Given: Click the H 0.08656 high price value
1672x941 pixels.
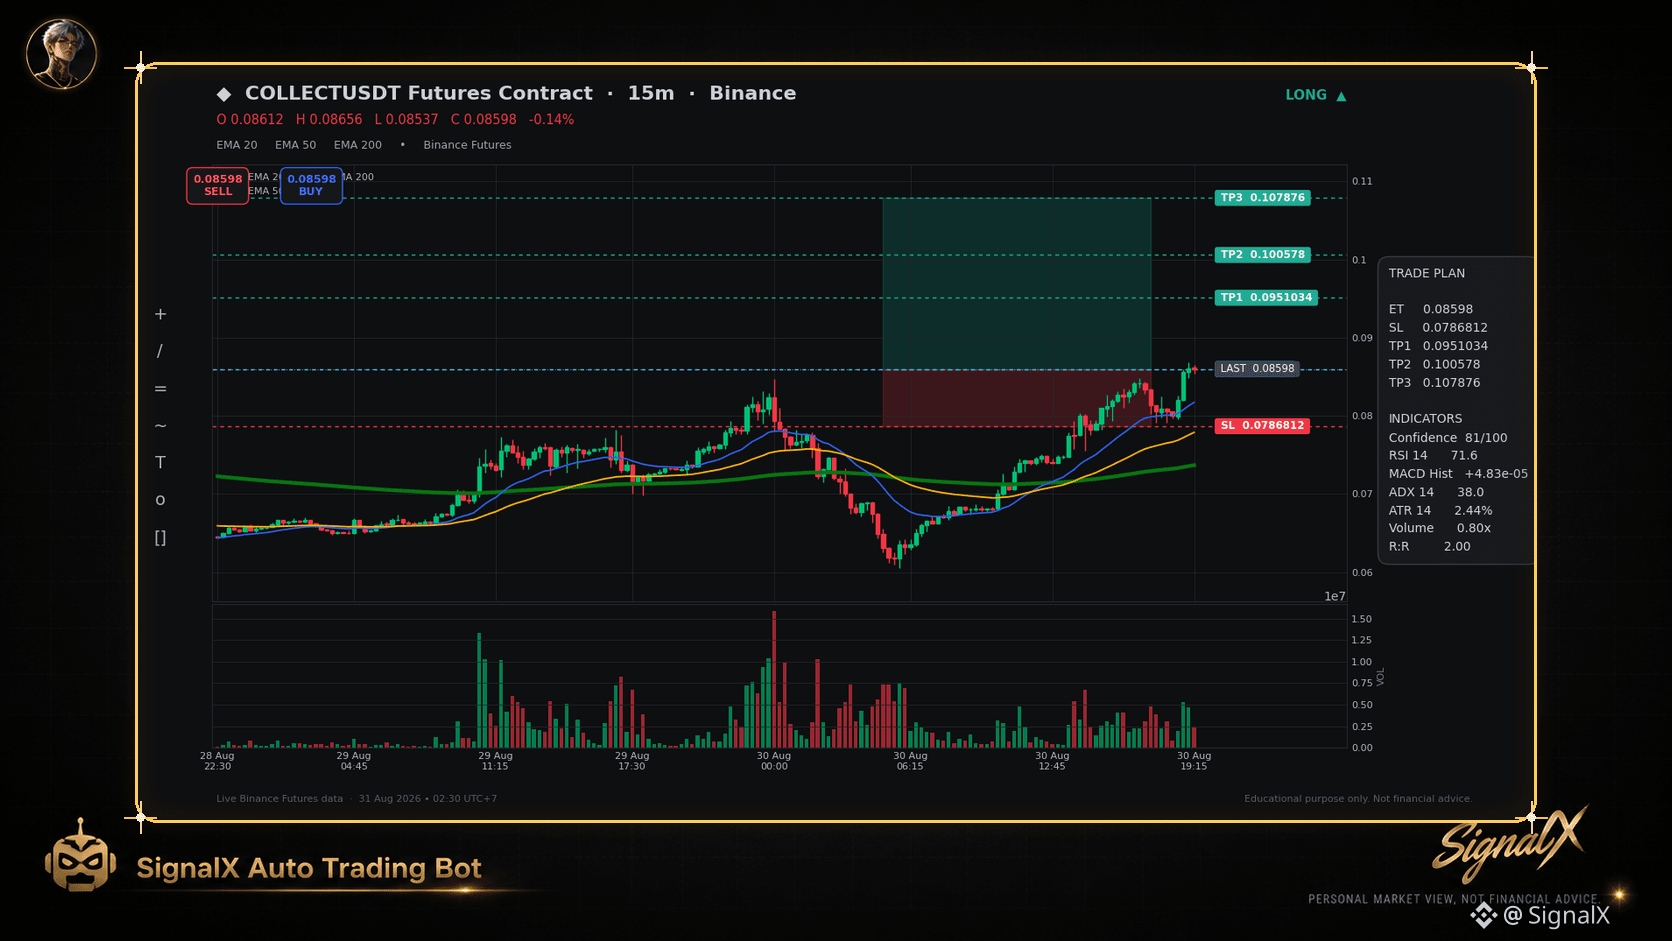Looking at the screenshot, I should (329, 119).
